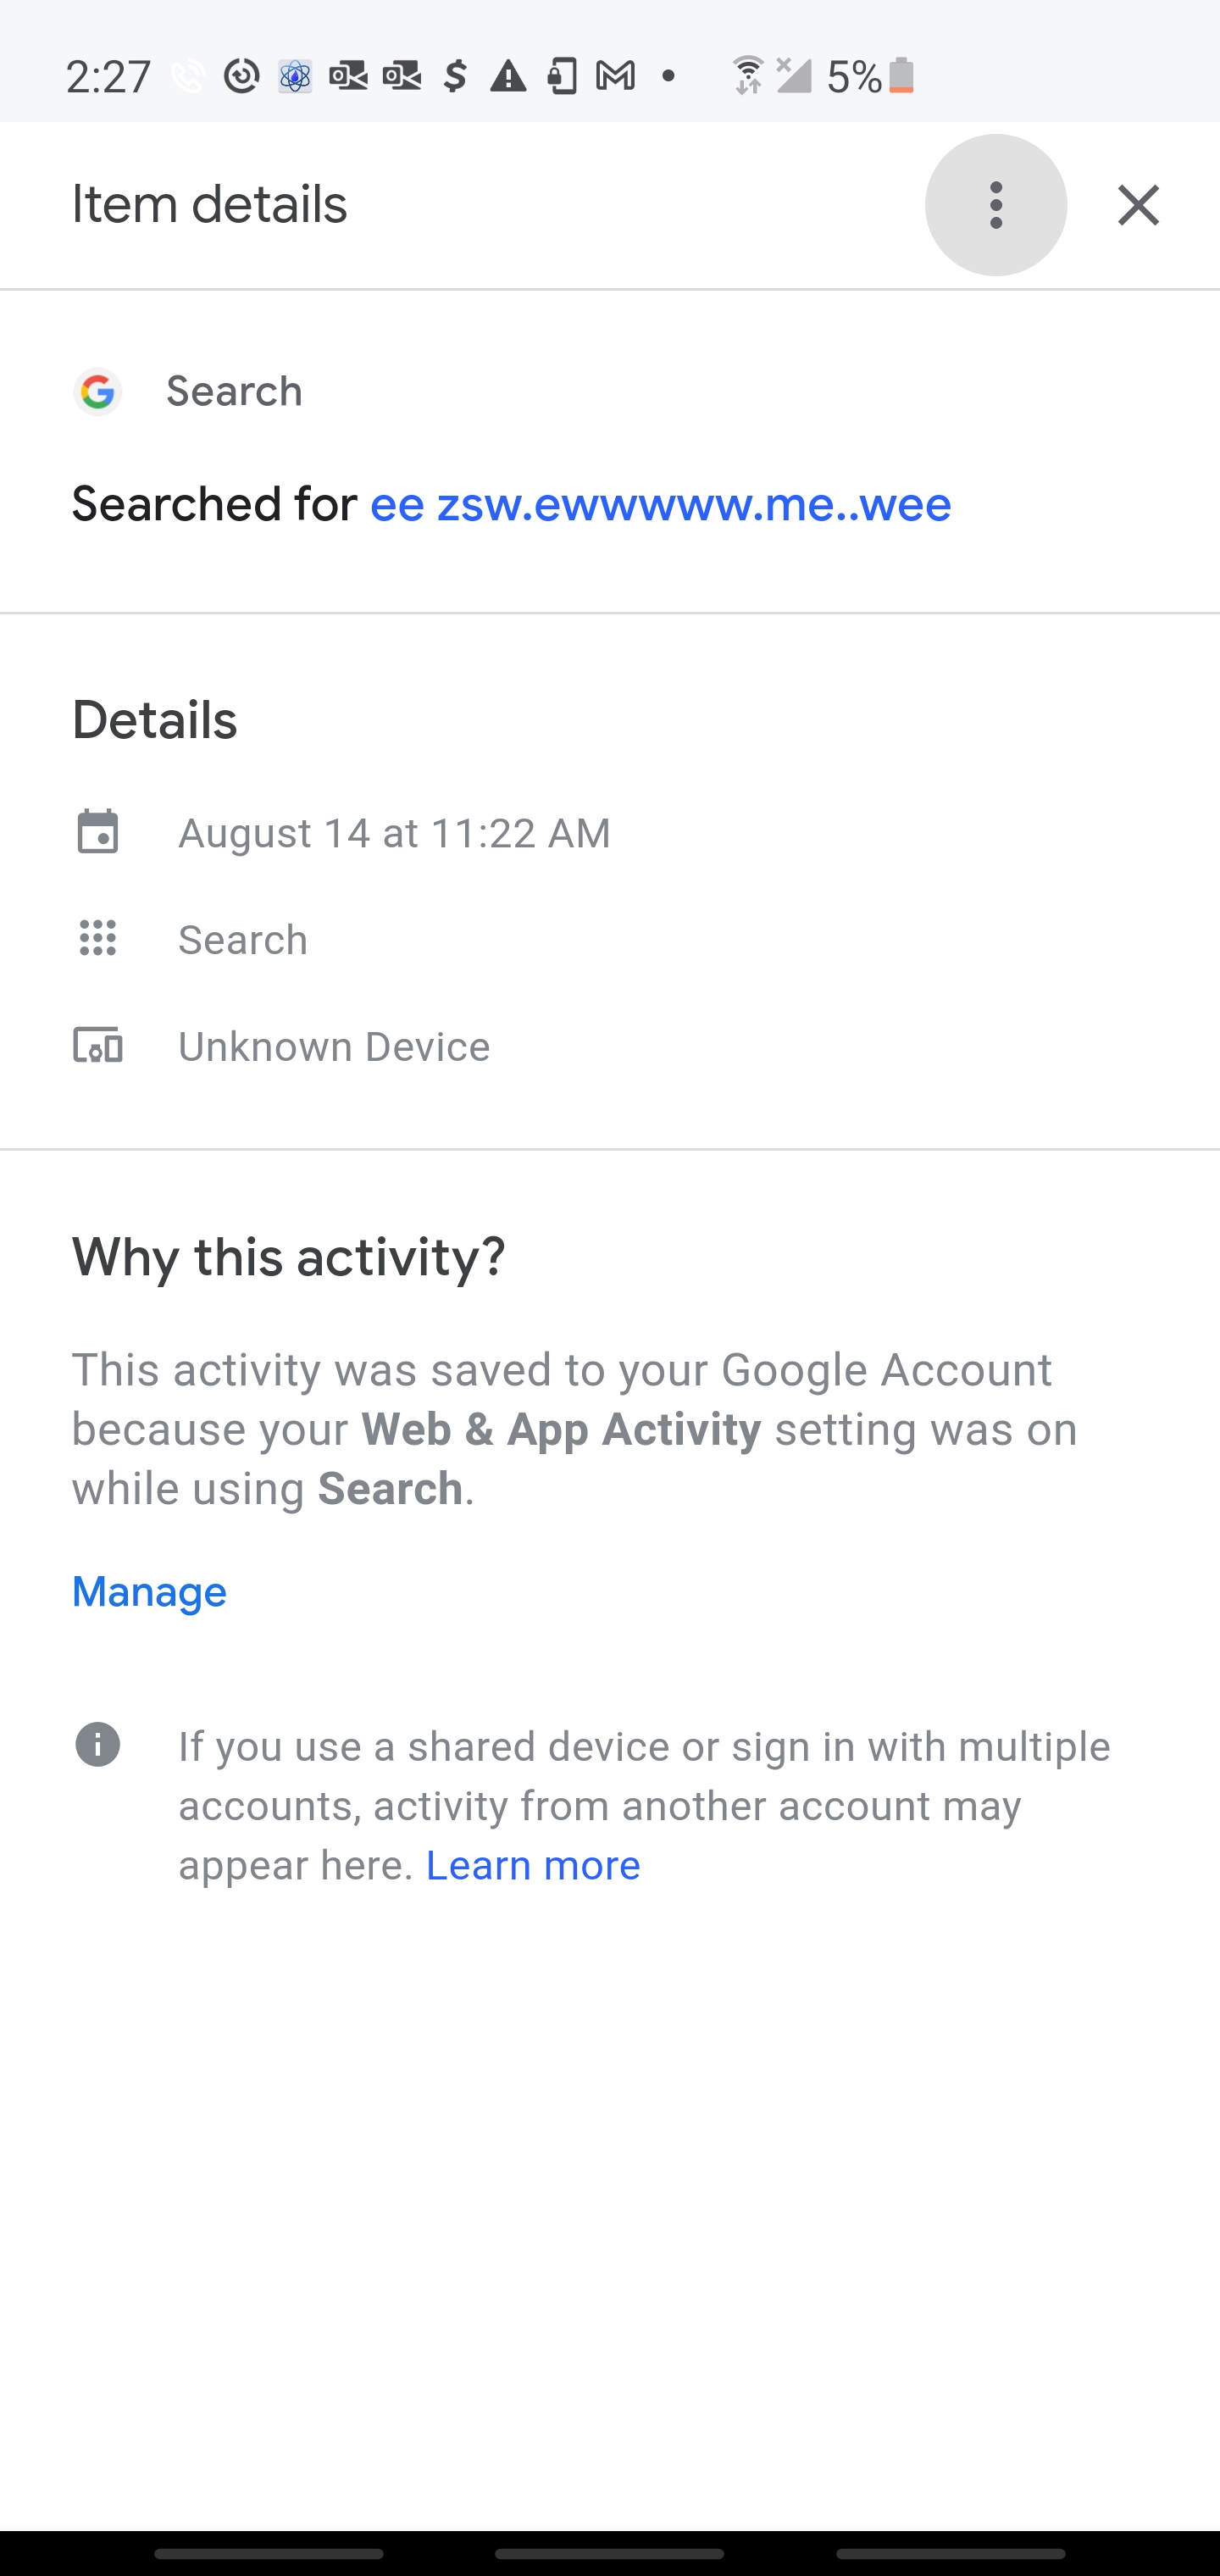Tap the 'Item details' header title
The height and width of the screenshot is (2576, 1220).
coord(209,205)
